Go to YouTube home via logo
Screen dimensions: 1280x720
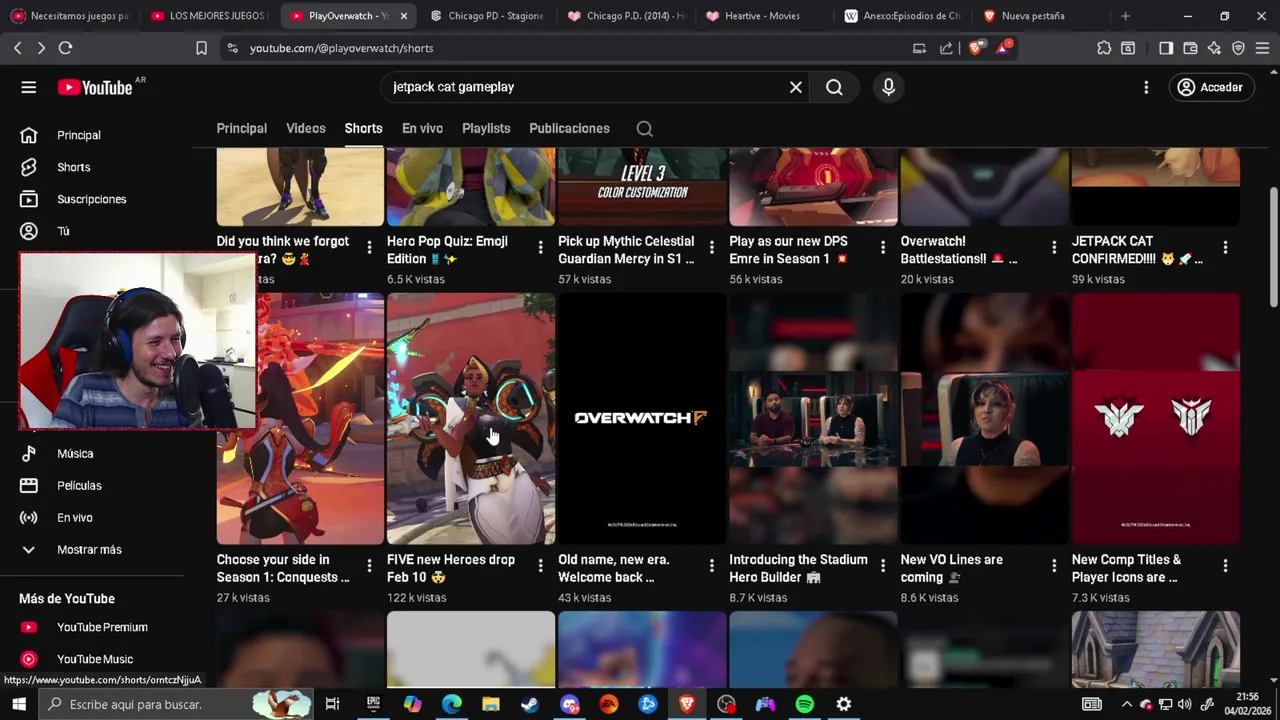(95, 87)
